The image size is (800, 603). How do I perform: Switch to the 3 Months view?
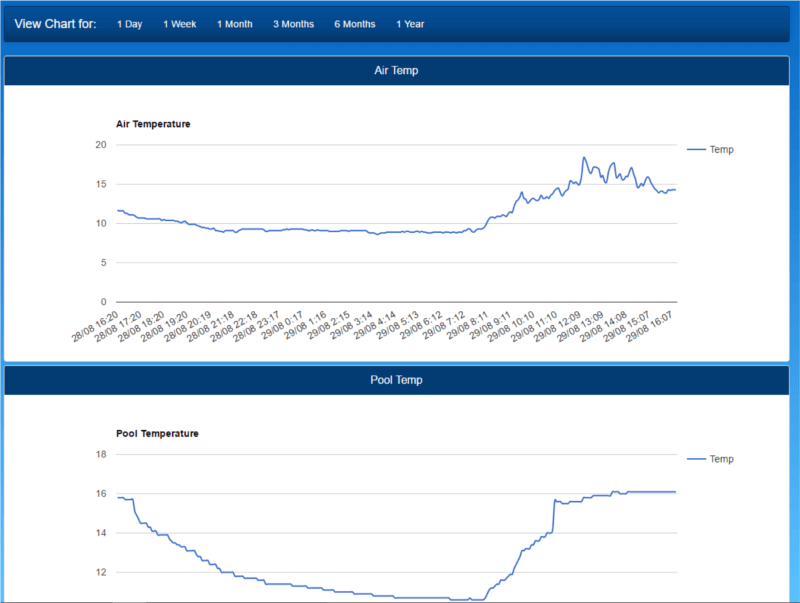[293, 23]
